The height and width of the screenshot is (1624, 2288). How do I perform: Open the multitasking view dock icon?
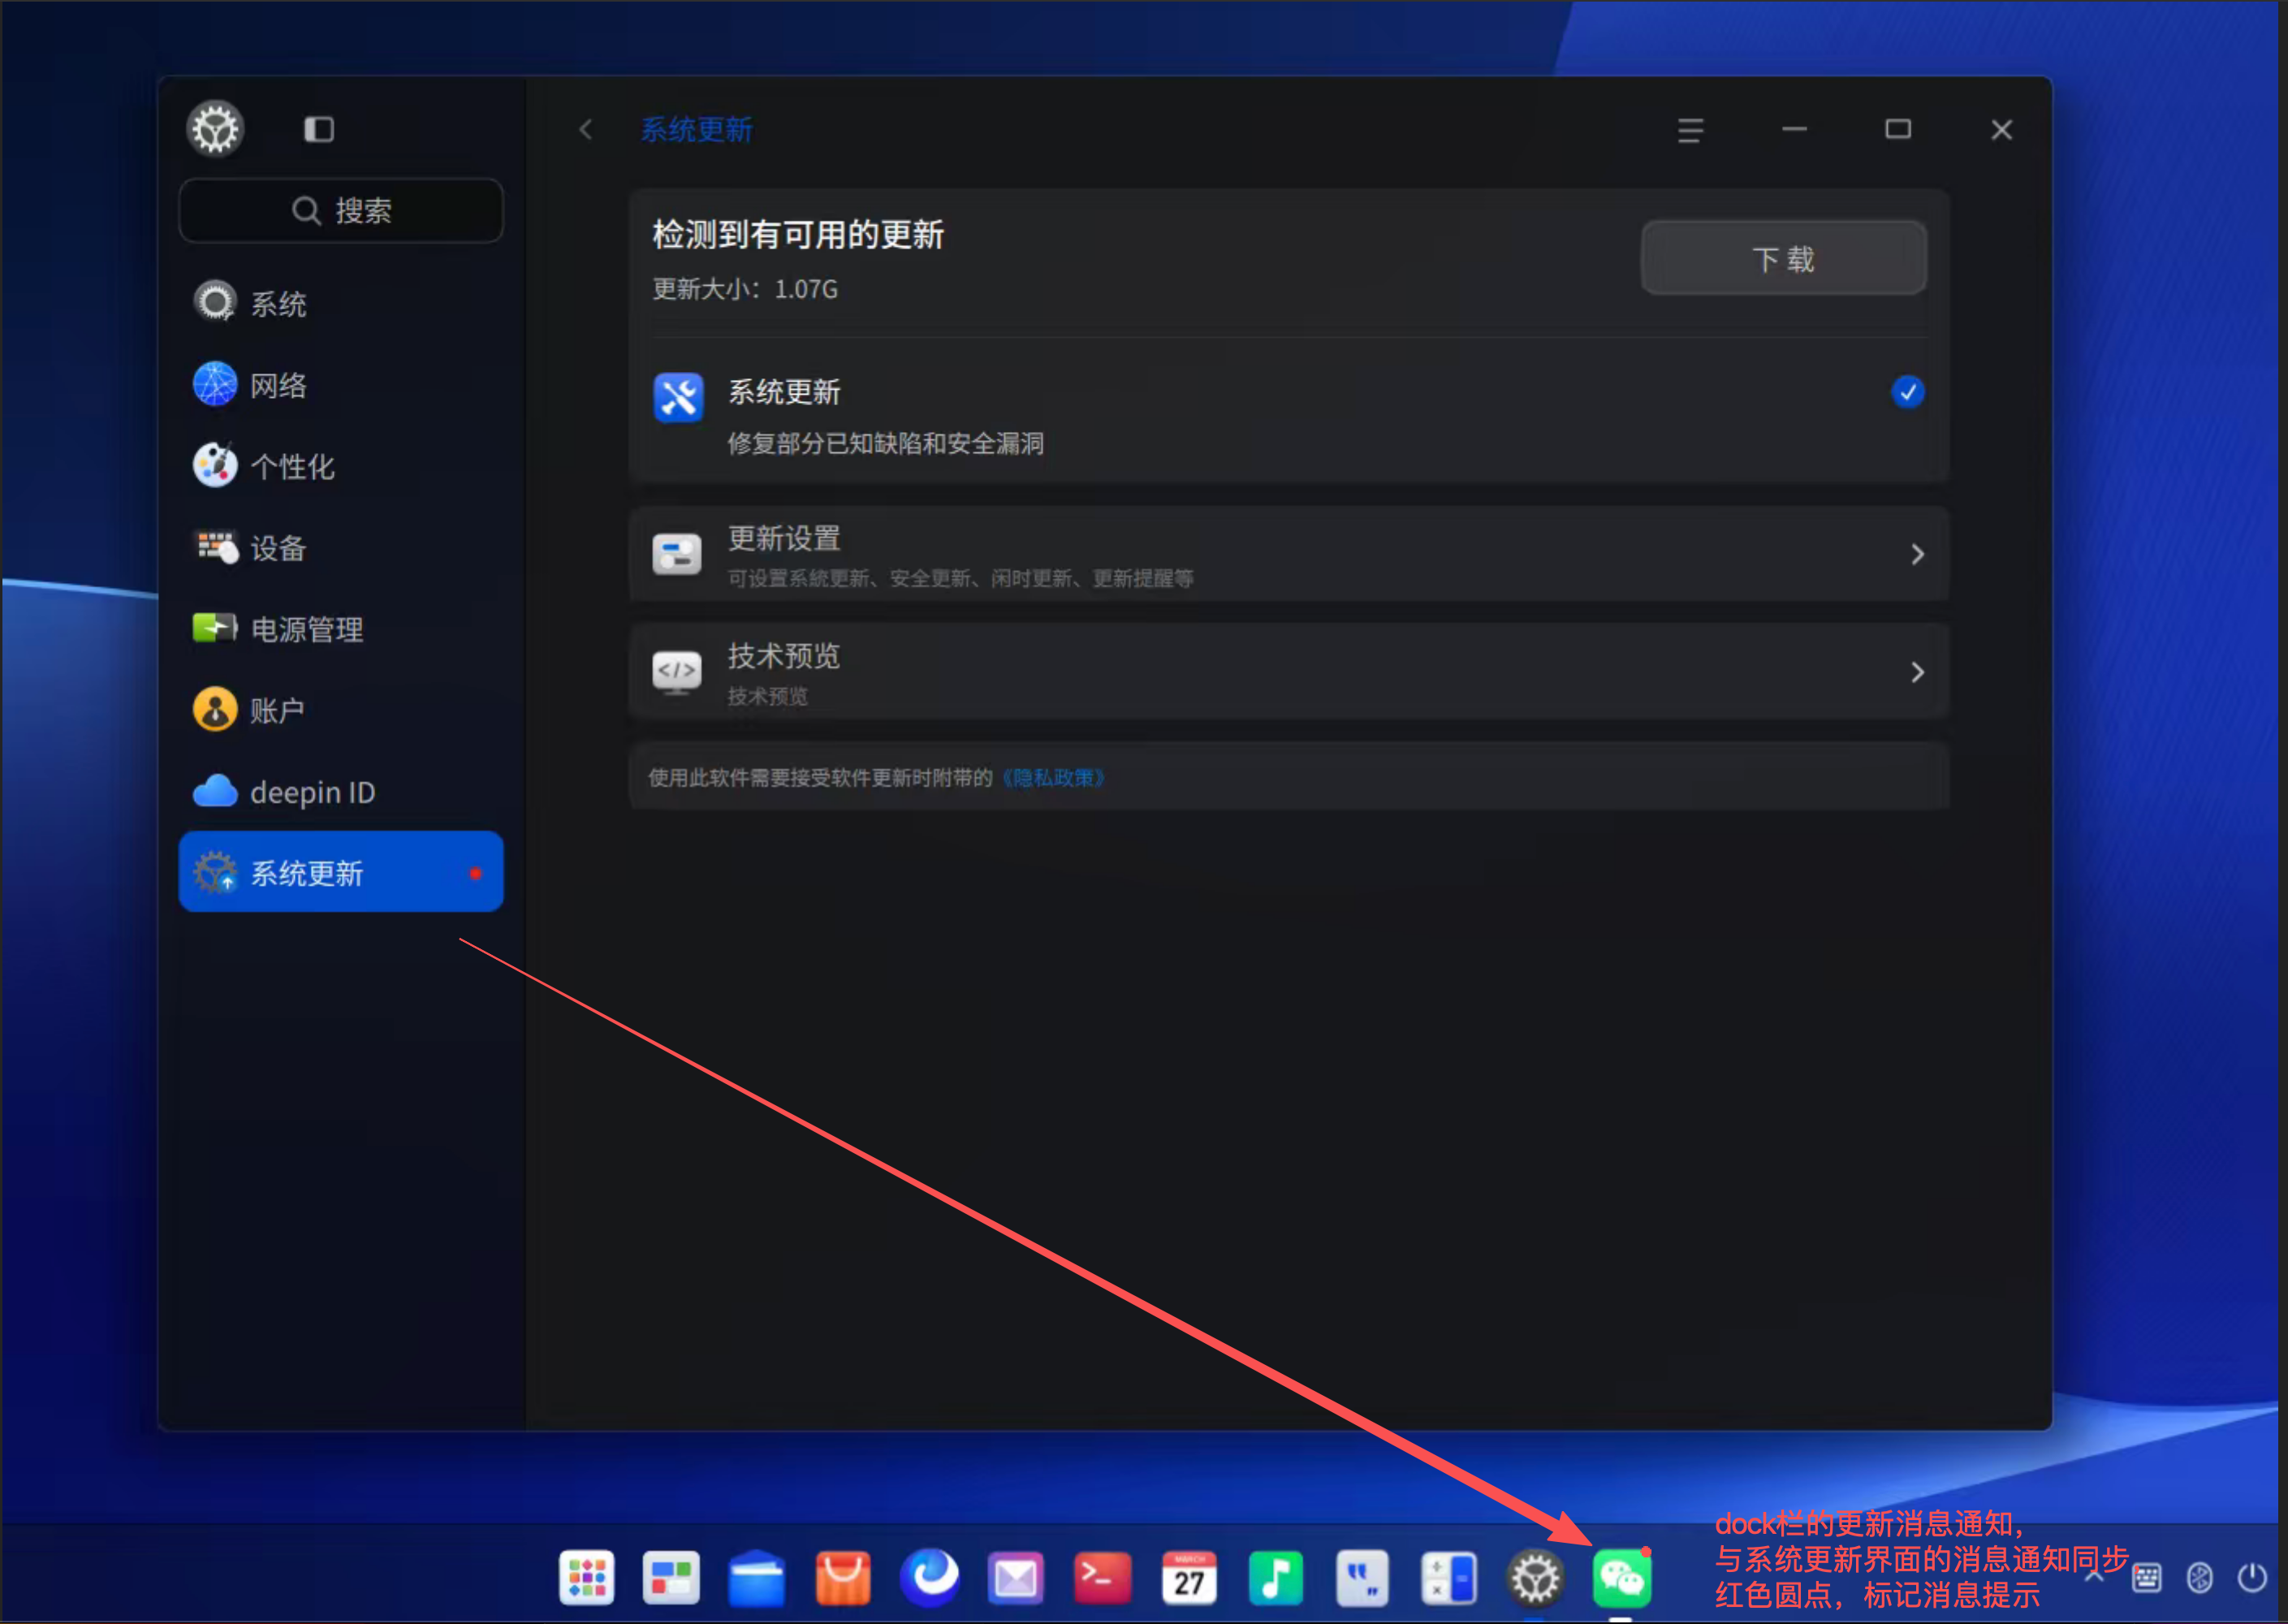[x=671, y=1578]
